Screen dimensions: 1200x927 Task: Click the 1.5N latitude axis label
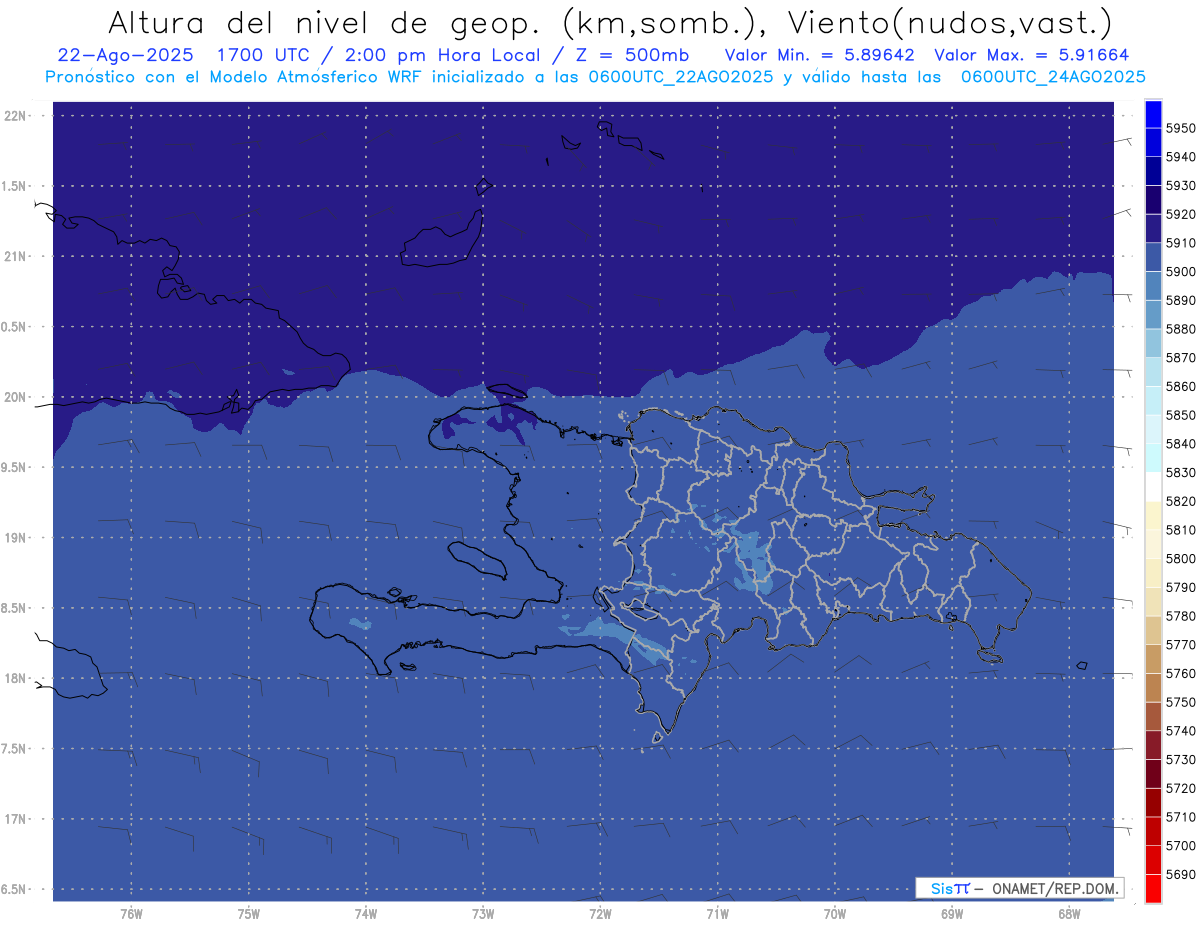15,186
